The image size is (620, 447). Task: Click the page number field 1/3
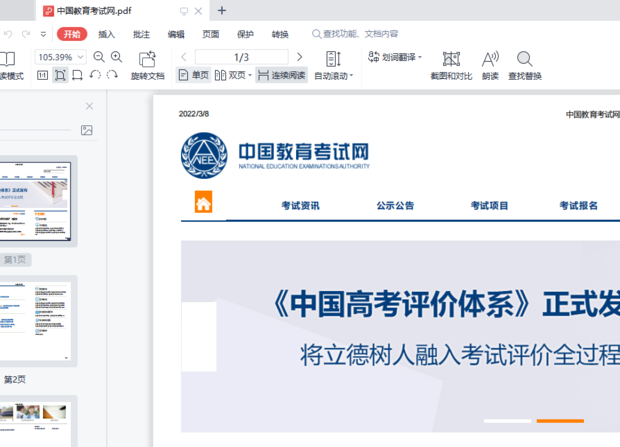[x=242, y=57]
